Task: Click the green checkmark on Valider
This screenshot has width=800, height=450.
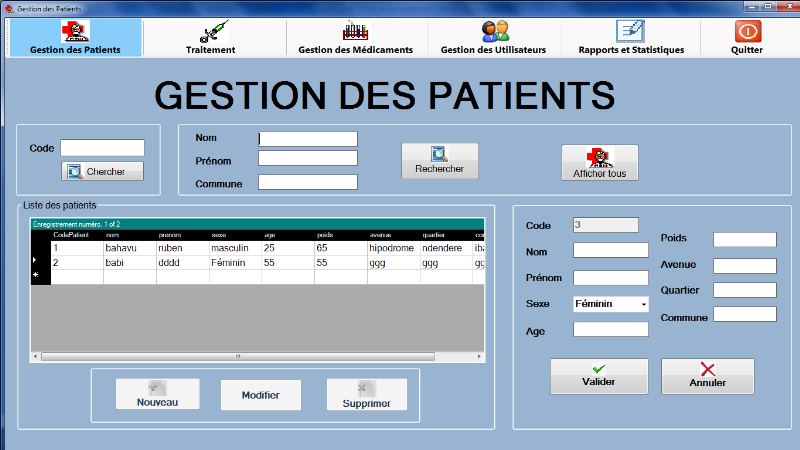Action: pyautogui.click(x=599, y=368)
